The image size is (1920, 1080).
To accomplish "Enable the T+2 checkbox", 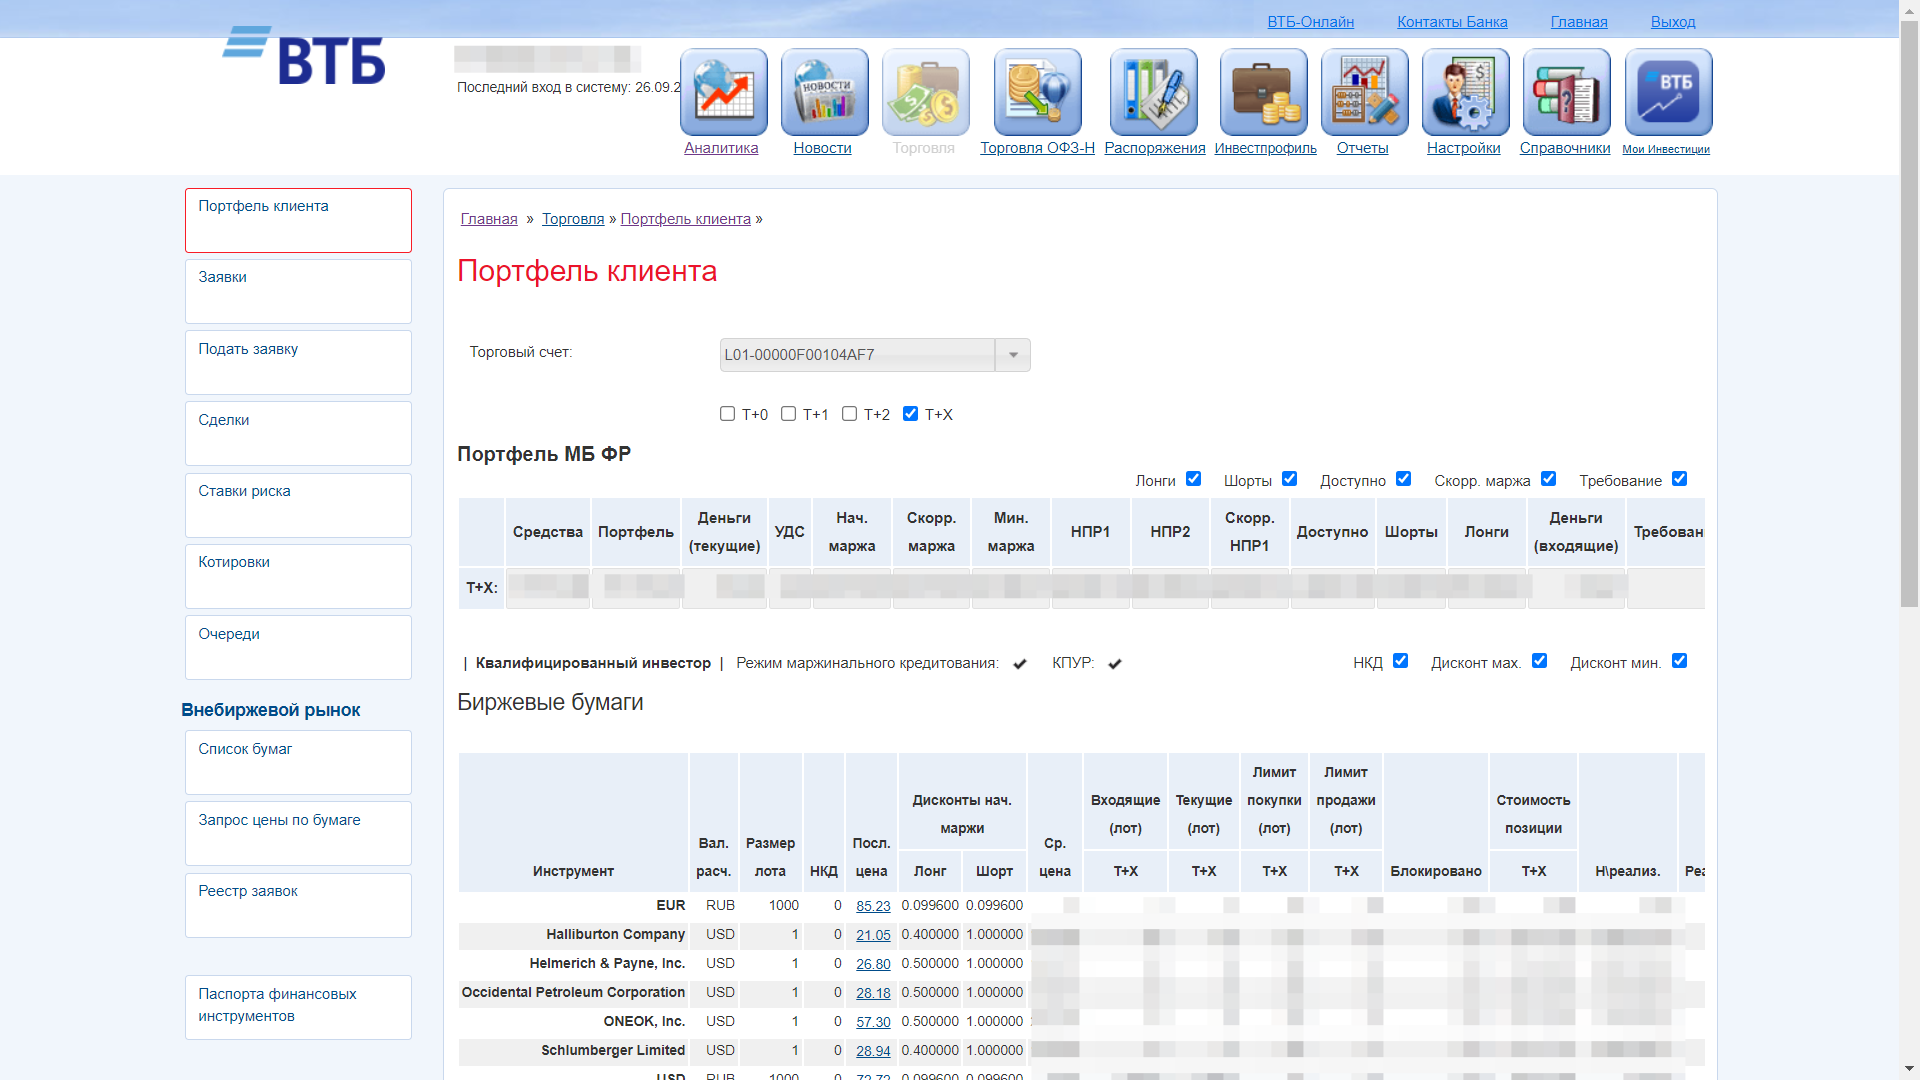I will pos(849,414).
